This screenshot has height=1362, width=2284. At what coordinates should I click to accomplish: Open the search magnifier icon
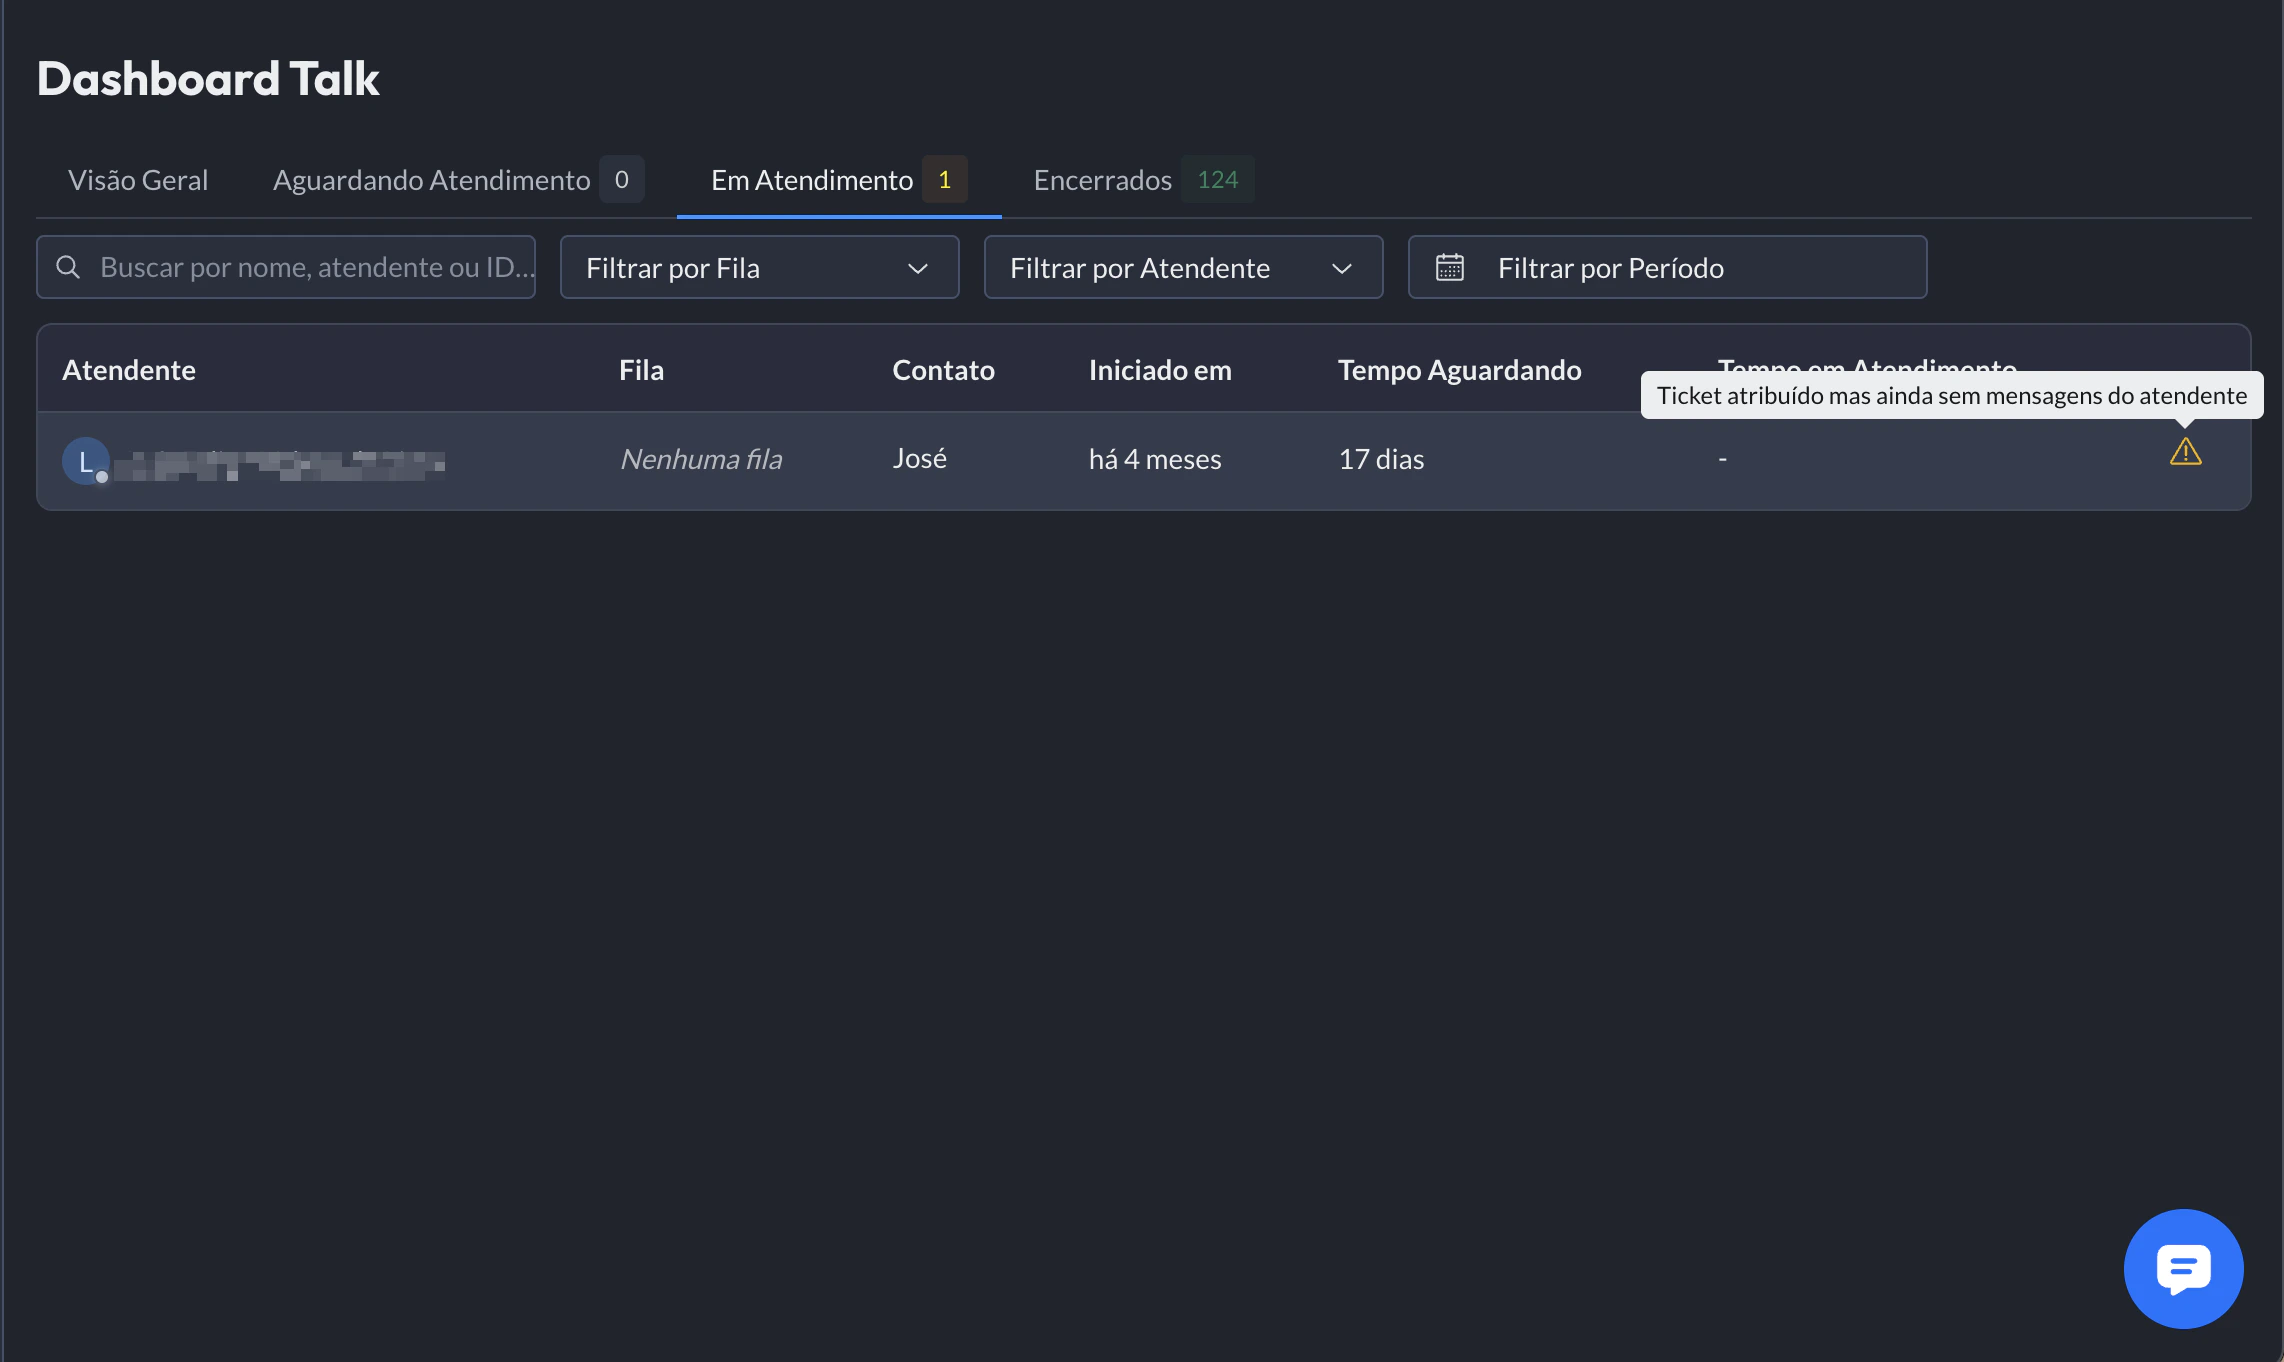[x=68, y=267]
